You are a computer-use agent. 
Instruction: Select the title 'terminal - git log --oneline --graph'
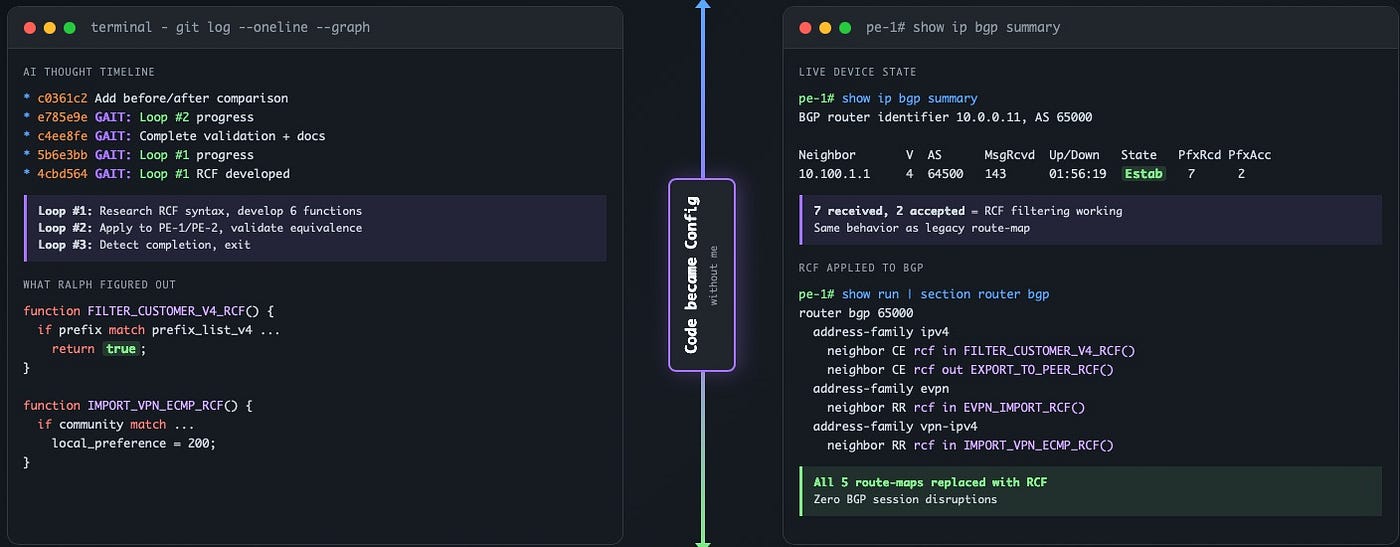coord(230,28)
